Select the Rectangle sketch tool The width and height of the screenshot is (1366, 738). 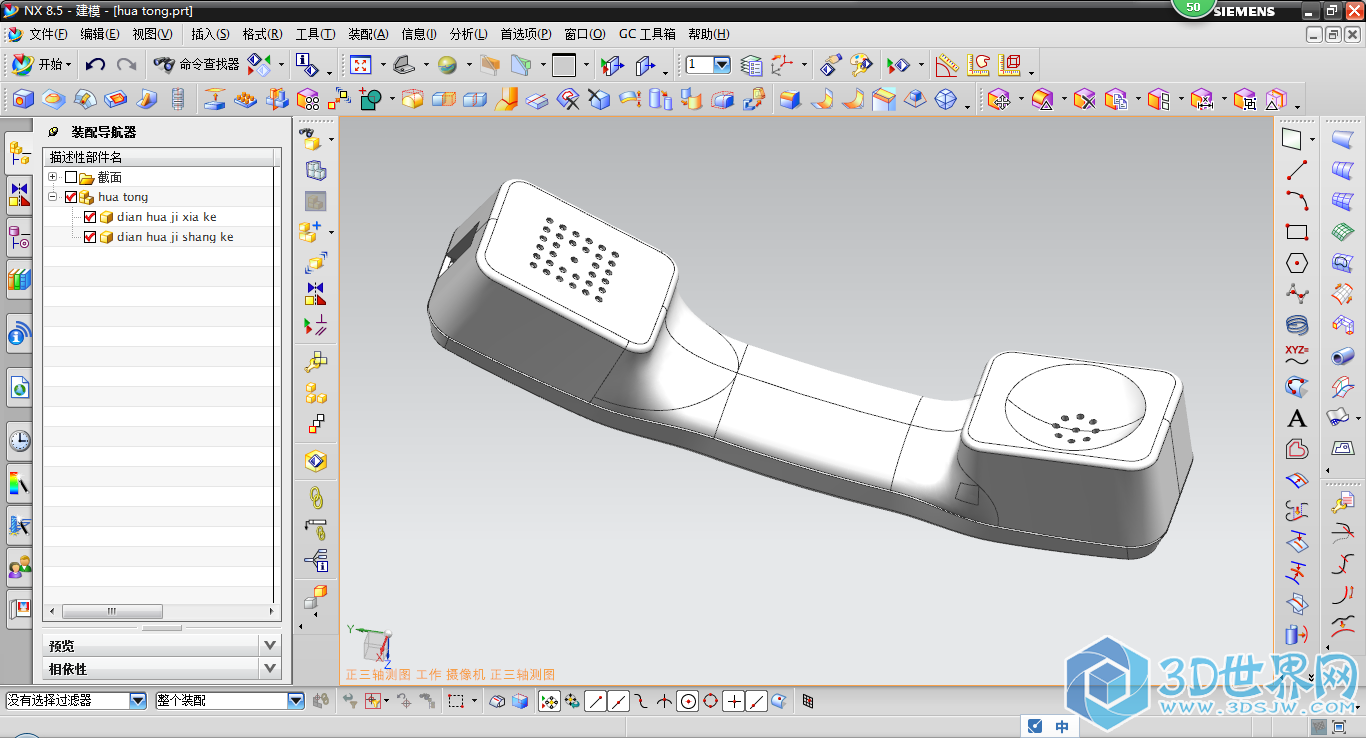[1297, 232]
